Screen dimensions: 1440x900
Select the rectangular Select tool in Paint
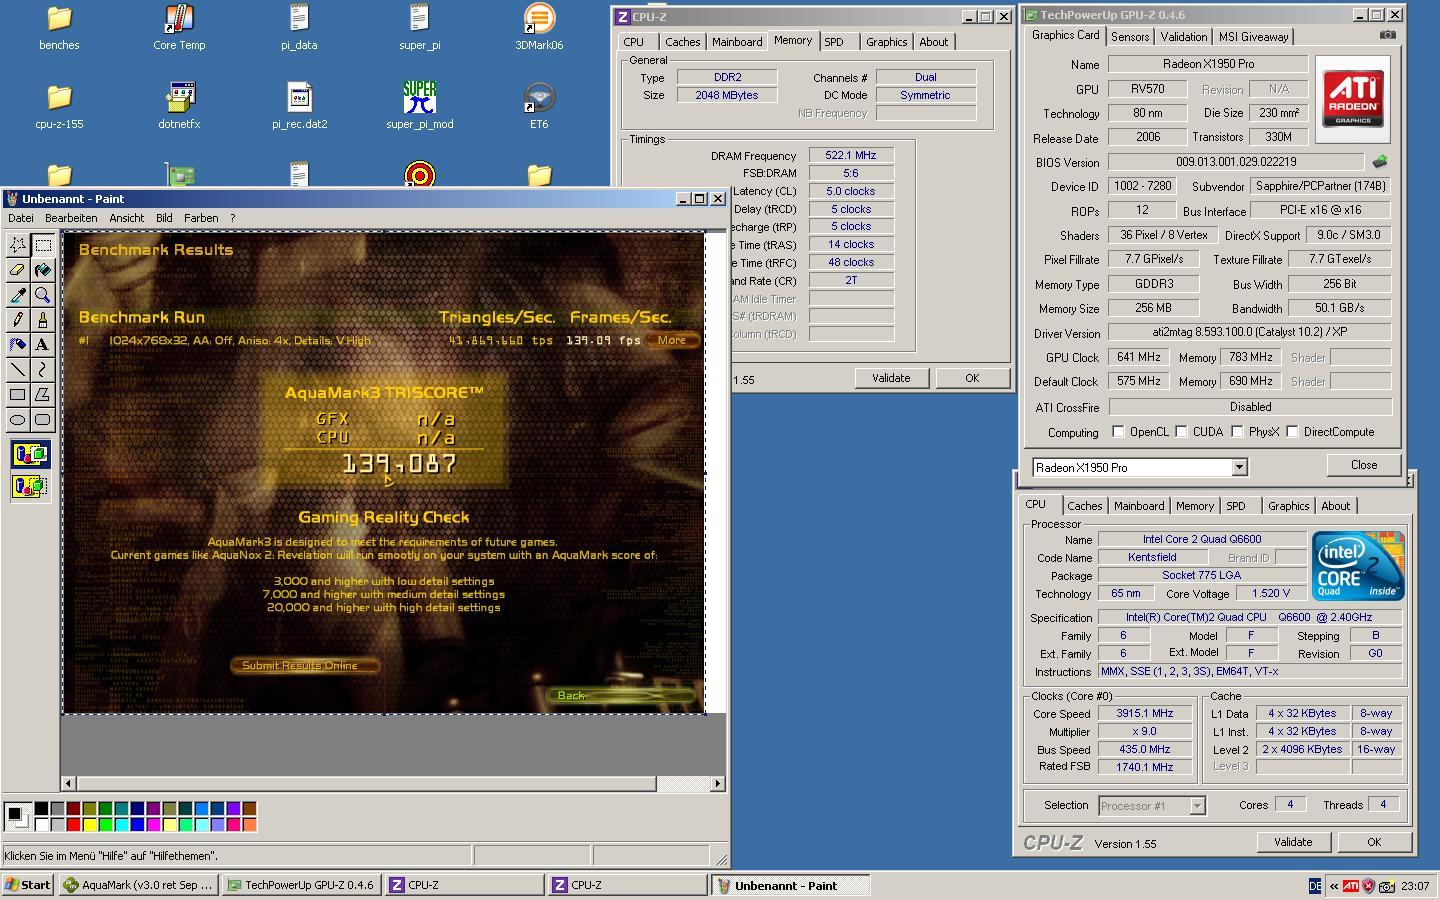click(x=43, y=245)
